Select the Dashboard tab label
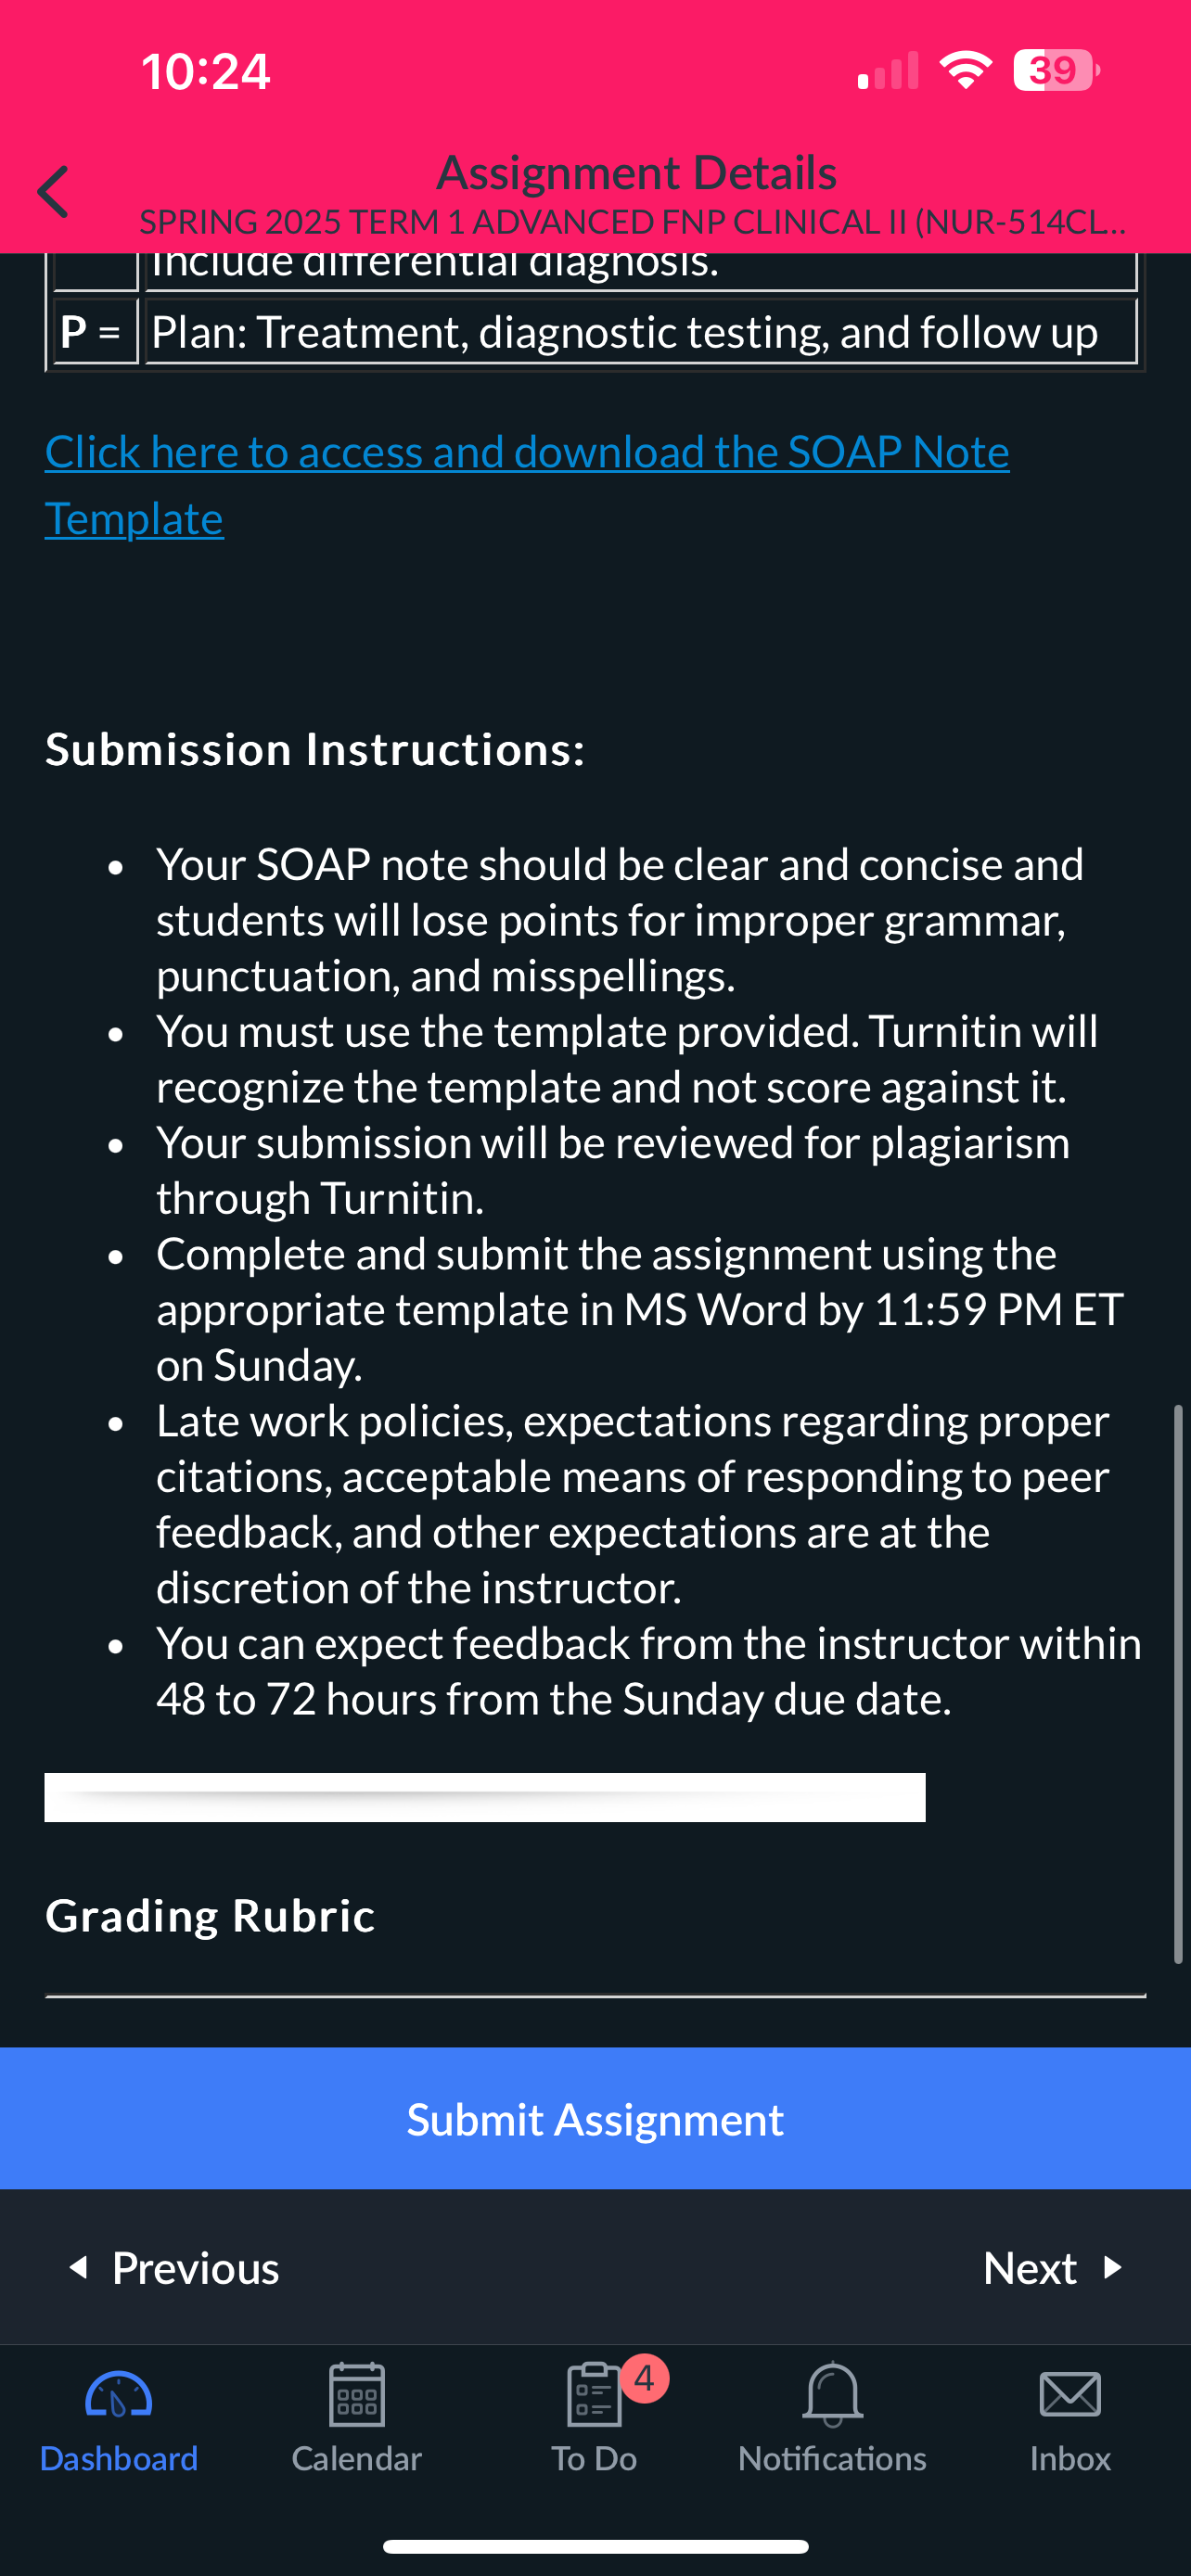1191x2576 pixels. pyautogui.click(x=118, y=2458)
